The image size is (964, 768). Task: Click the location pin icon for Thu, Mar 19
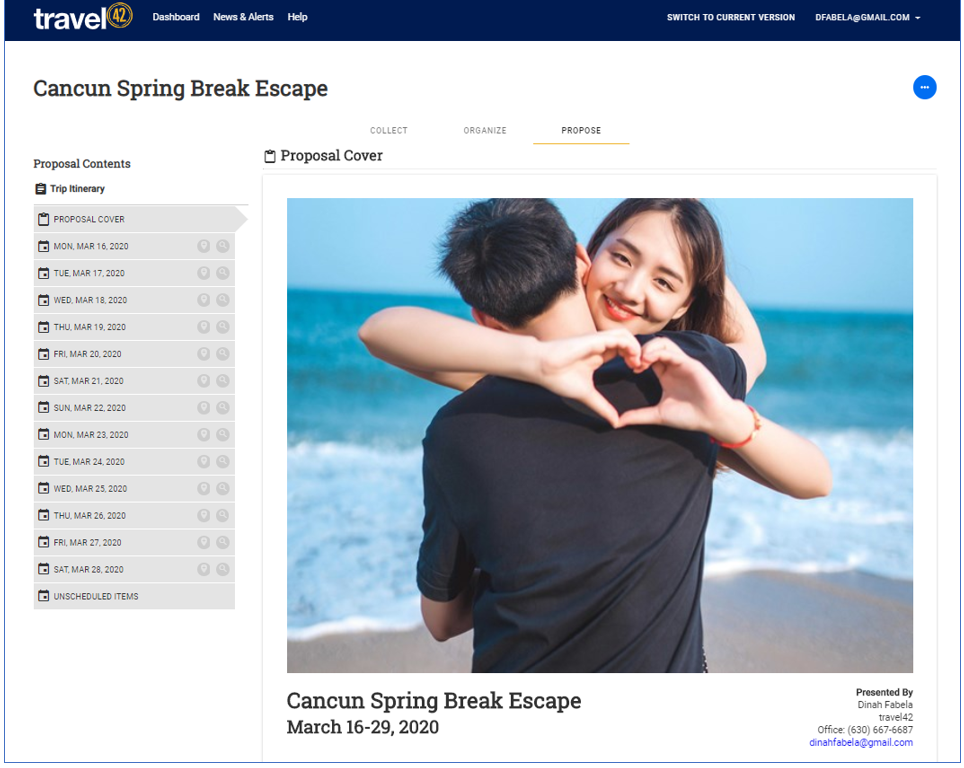pos(204,327)
